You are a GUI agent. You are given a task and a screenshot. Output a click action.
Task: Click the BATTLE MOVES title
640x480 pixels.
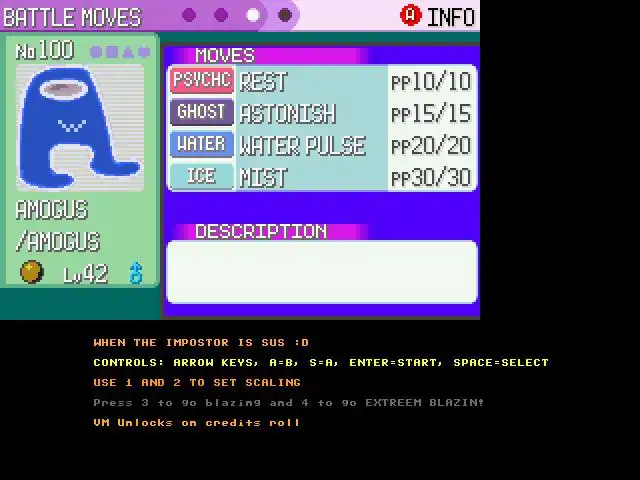click(72, 18)
